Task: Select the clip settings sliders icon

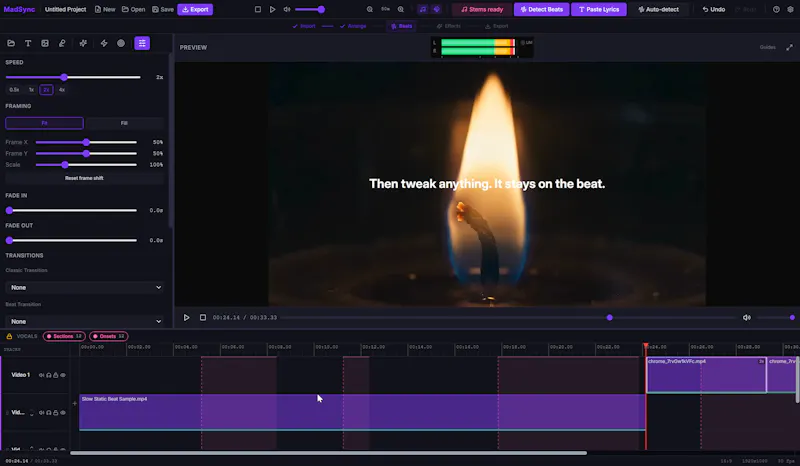Action: [142, 43]
